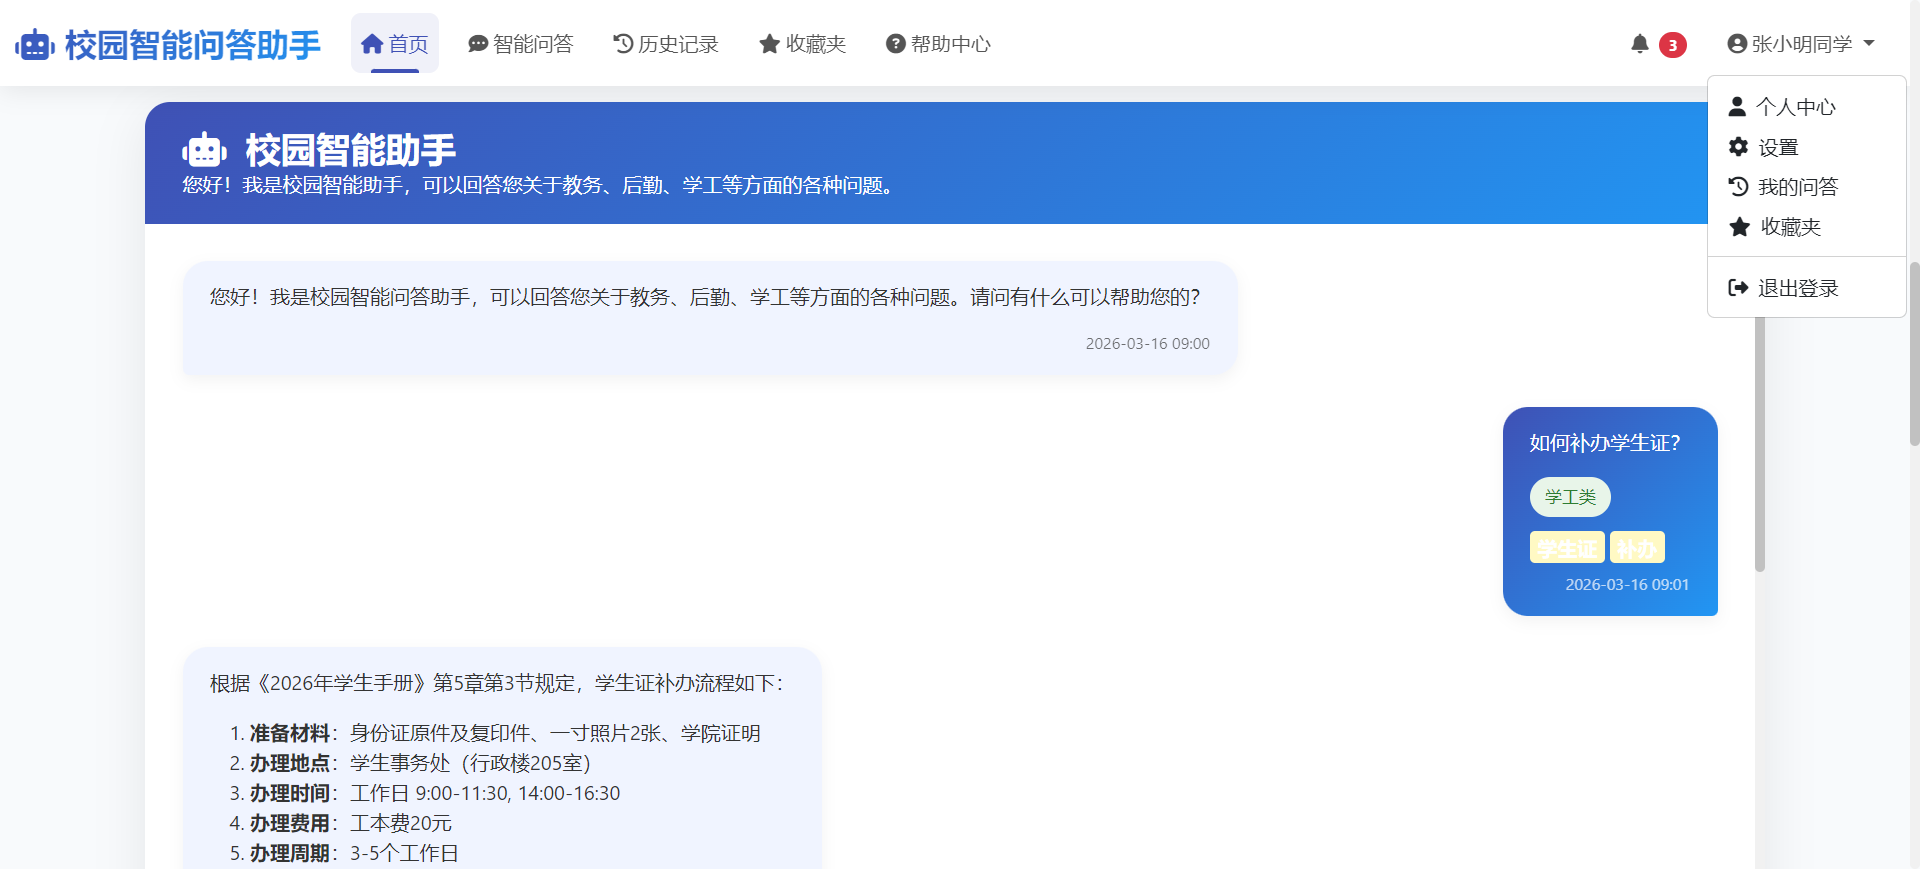Click the 补办 keyword tag
The width and height of the screenshot is (1920, 869).
pos(1637,548)
